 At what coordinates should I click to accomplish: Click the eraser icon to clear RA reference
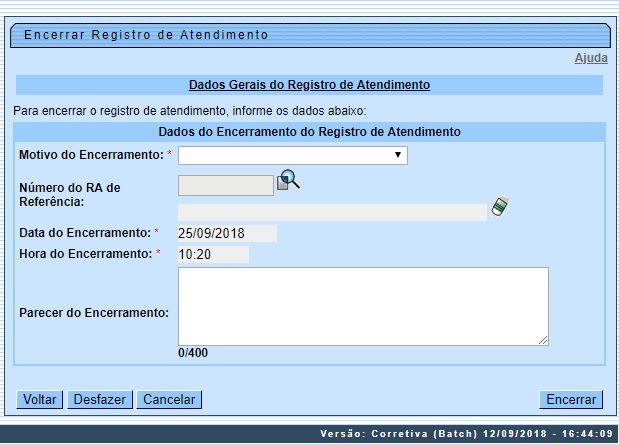(x=500, y=207)
